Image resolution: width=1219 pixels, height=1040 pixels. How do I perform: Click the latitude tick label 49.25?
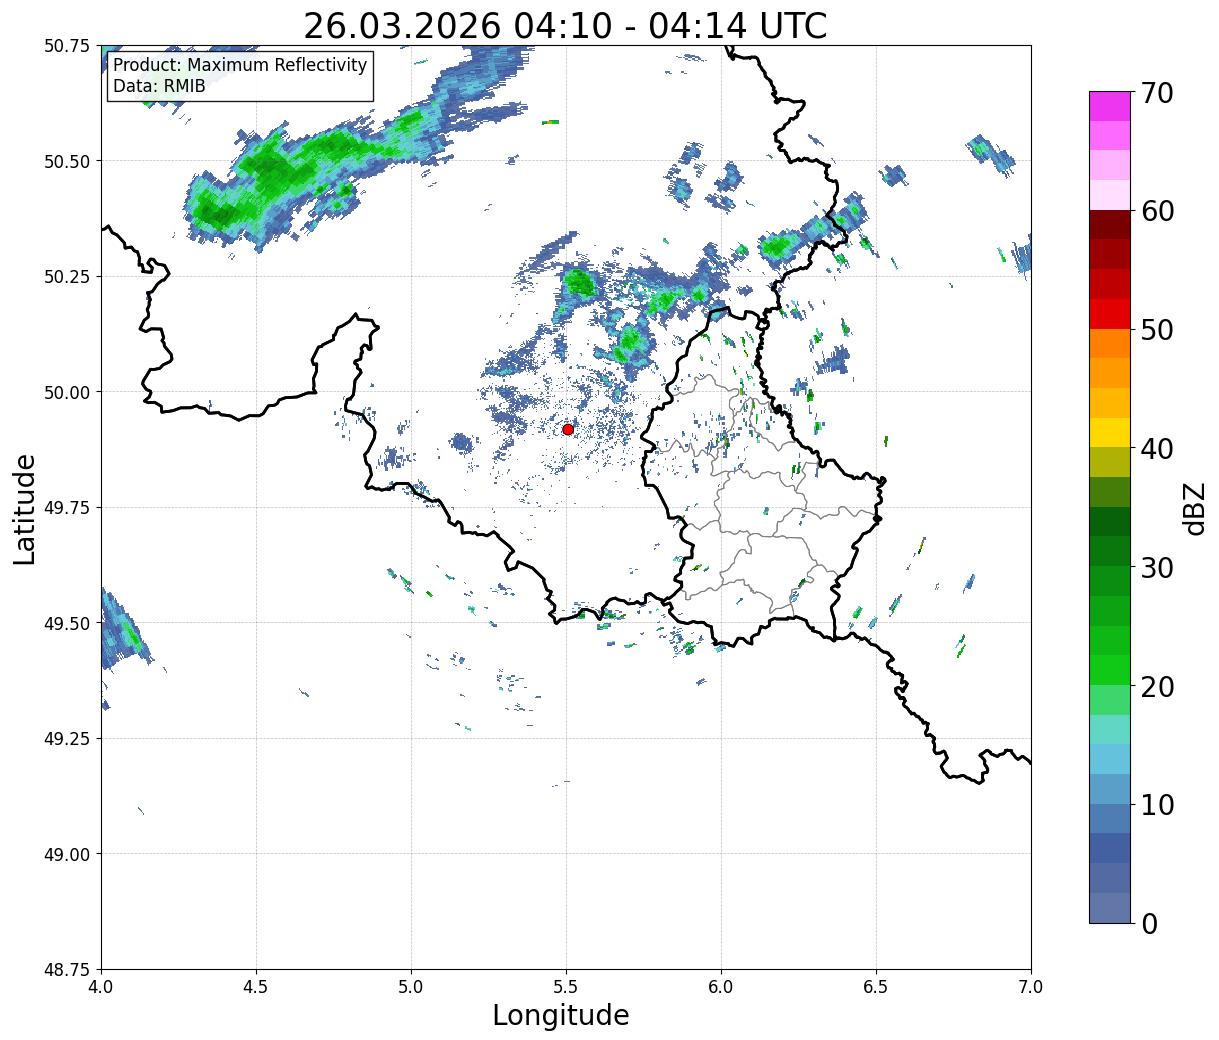[67, 739]
